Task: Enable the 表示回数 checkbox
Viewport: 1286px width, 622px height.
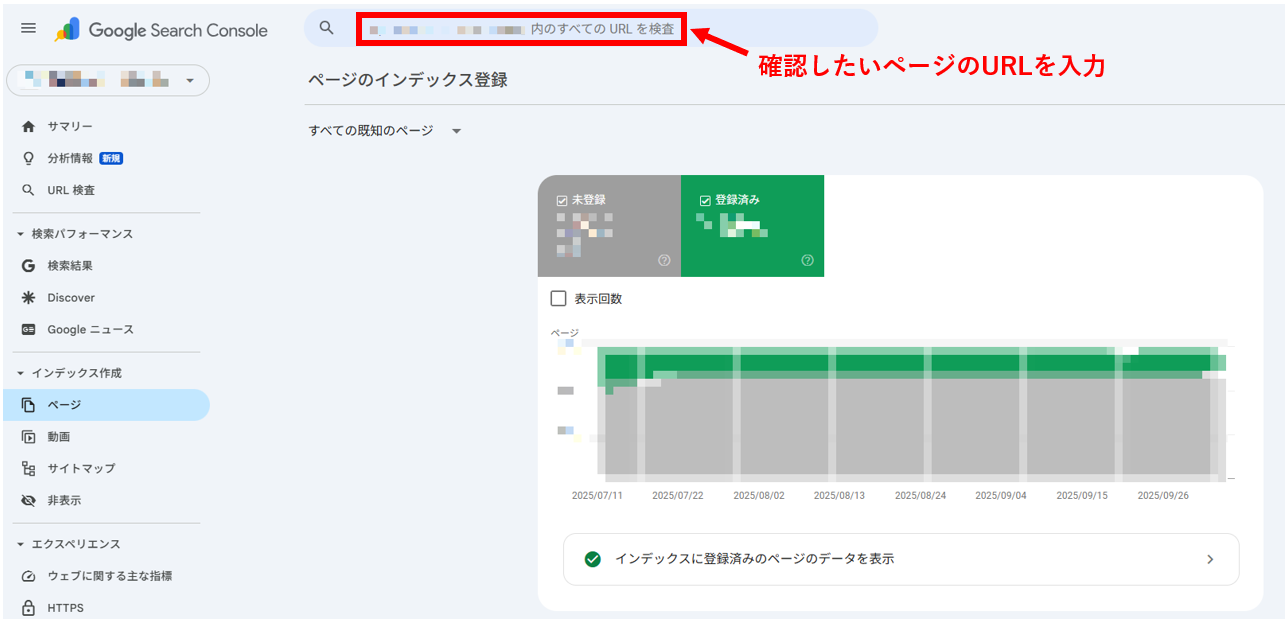Action: click(x=559, y=299)
